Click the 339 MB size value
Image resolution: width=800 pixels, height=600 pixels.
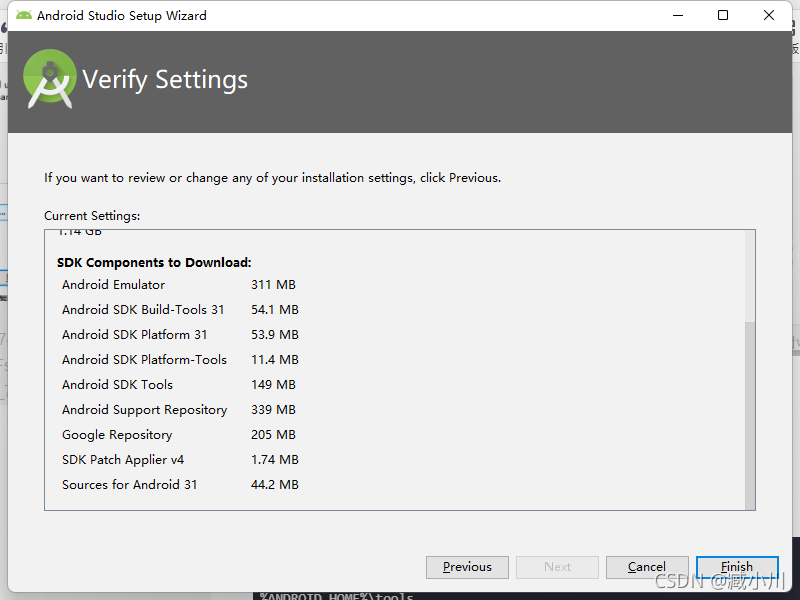click(273, 410)
